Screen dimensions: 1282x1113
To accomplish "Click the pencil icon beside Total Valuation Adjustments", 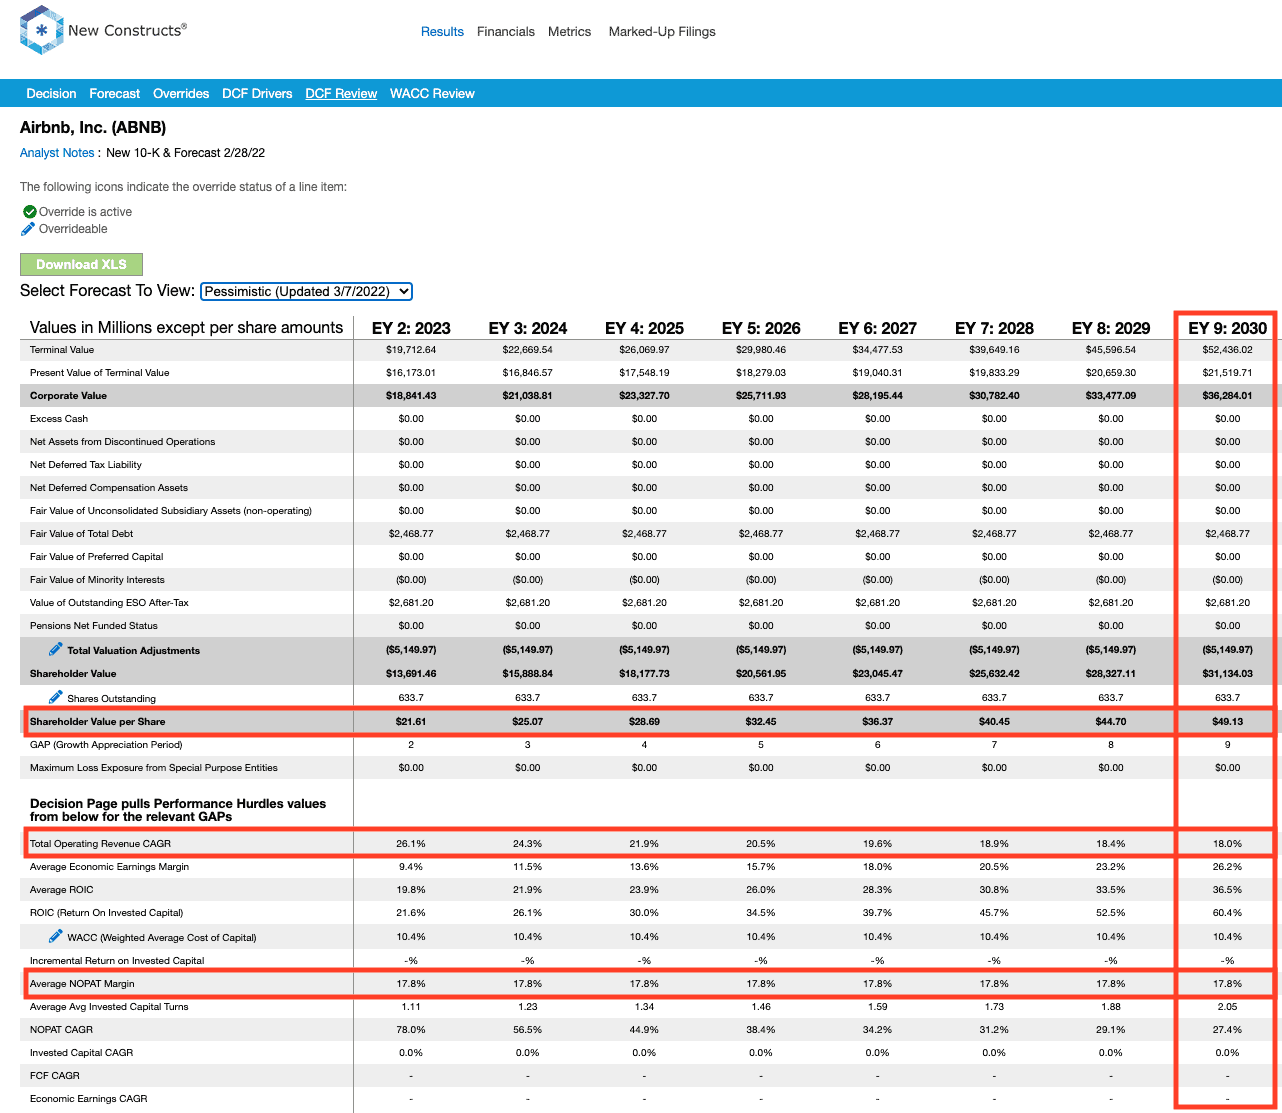I will pos(56,650).
